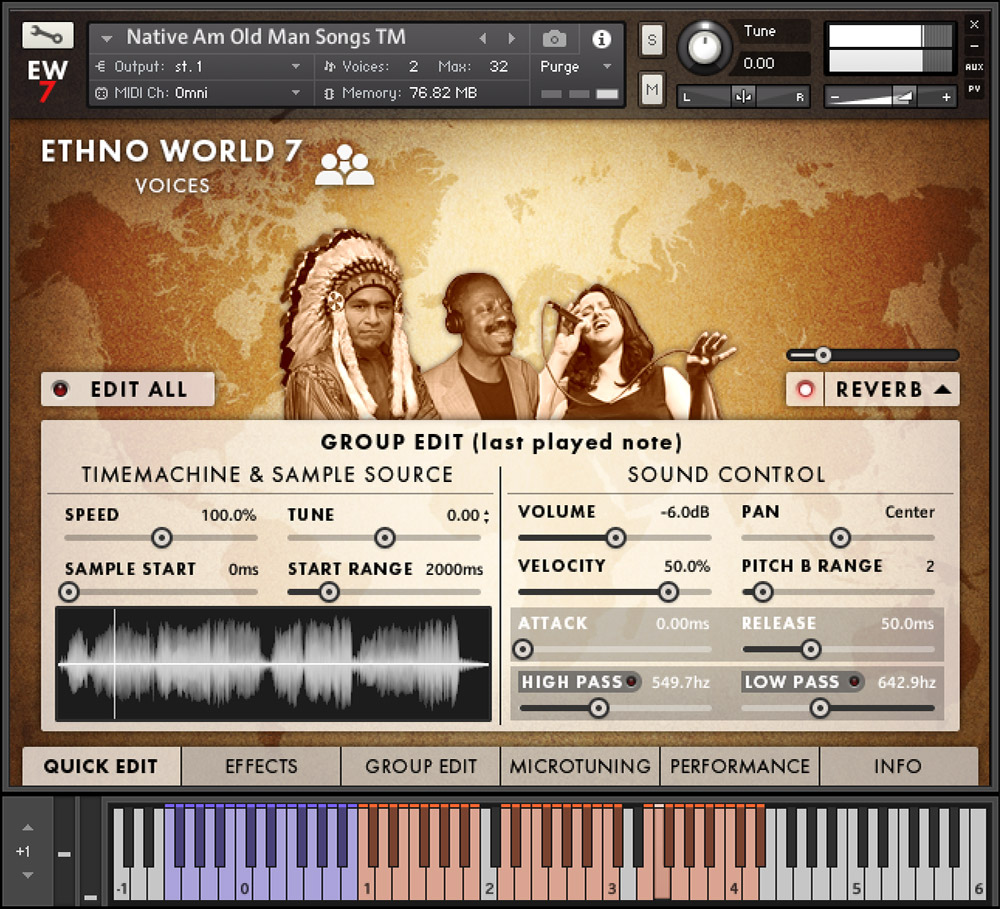The width and height of the screenshot is (1000, 909).
Task: Toggle the EDIT ALL switch
Action: (128, 389)
